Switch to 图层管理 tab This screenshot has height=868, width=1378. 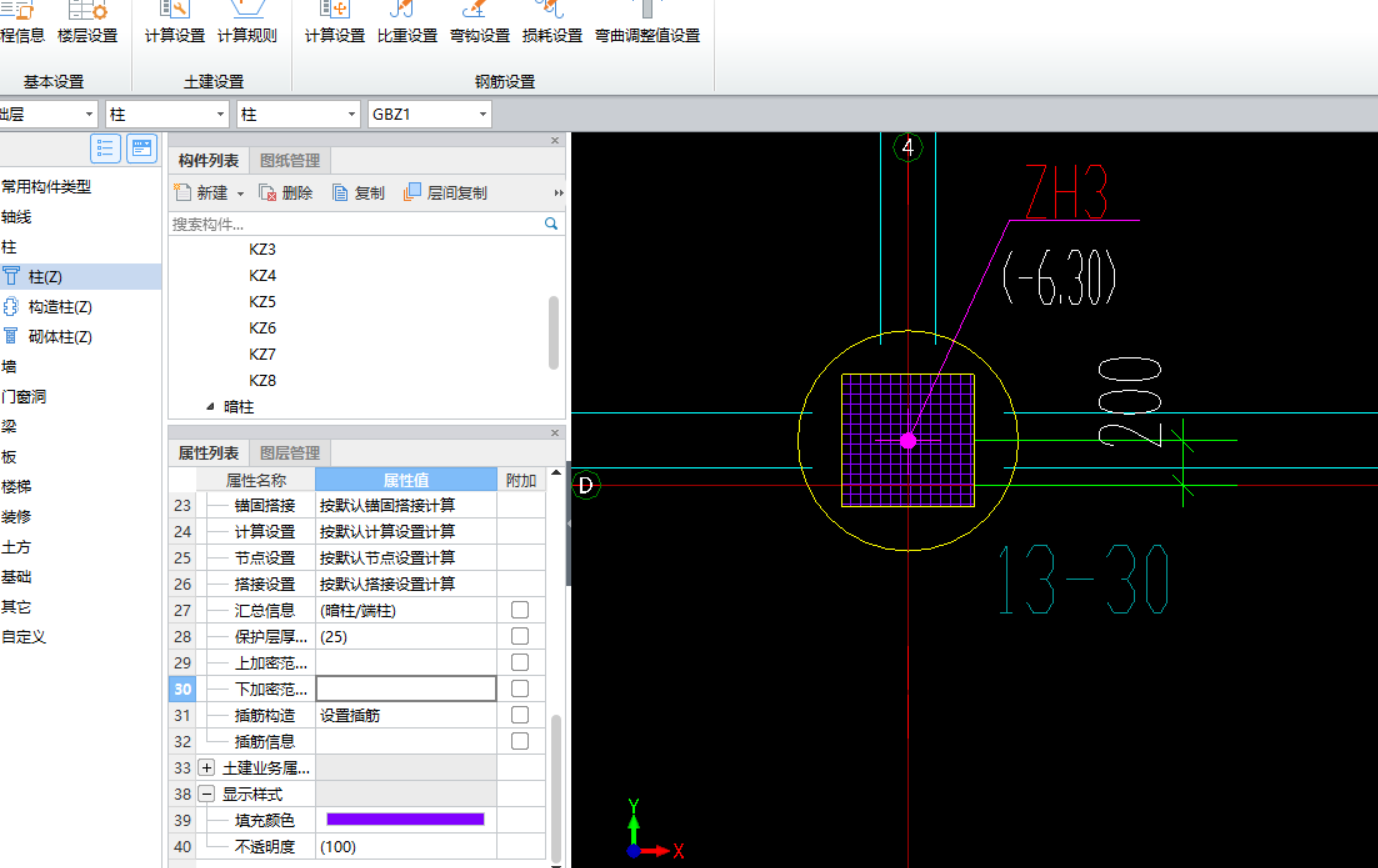point(290,453)
